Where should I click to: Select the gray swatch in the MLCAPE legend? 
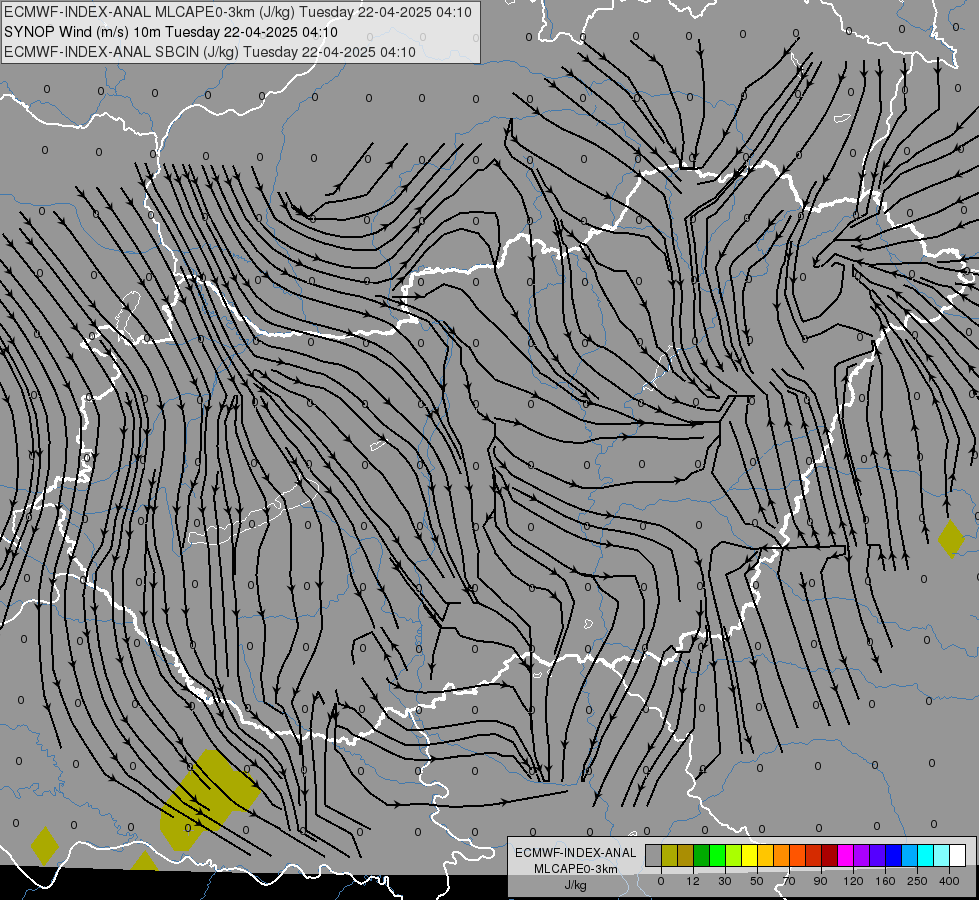pos(654,855)
